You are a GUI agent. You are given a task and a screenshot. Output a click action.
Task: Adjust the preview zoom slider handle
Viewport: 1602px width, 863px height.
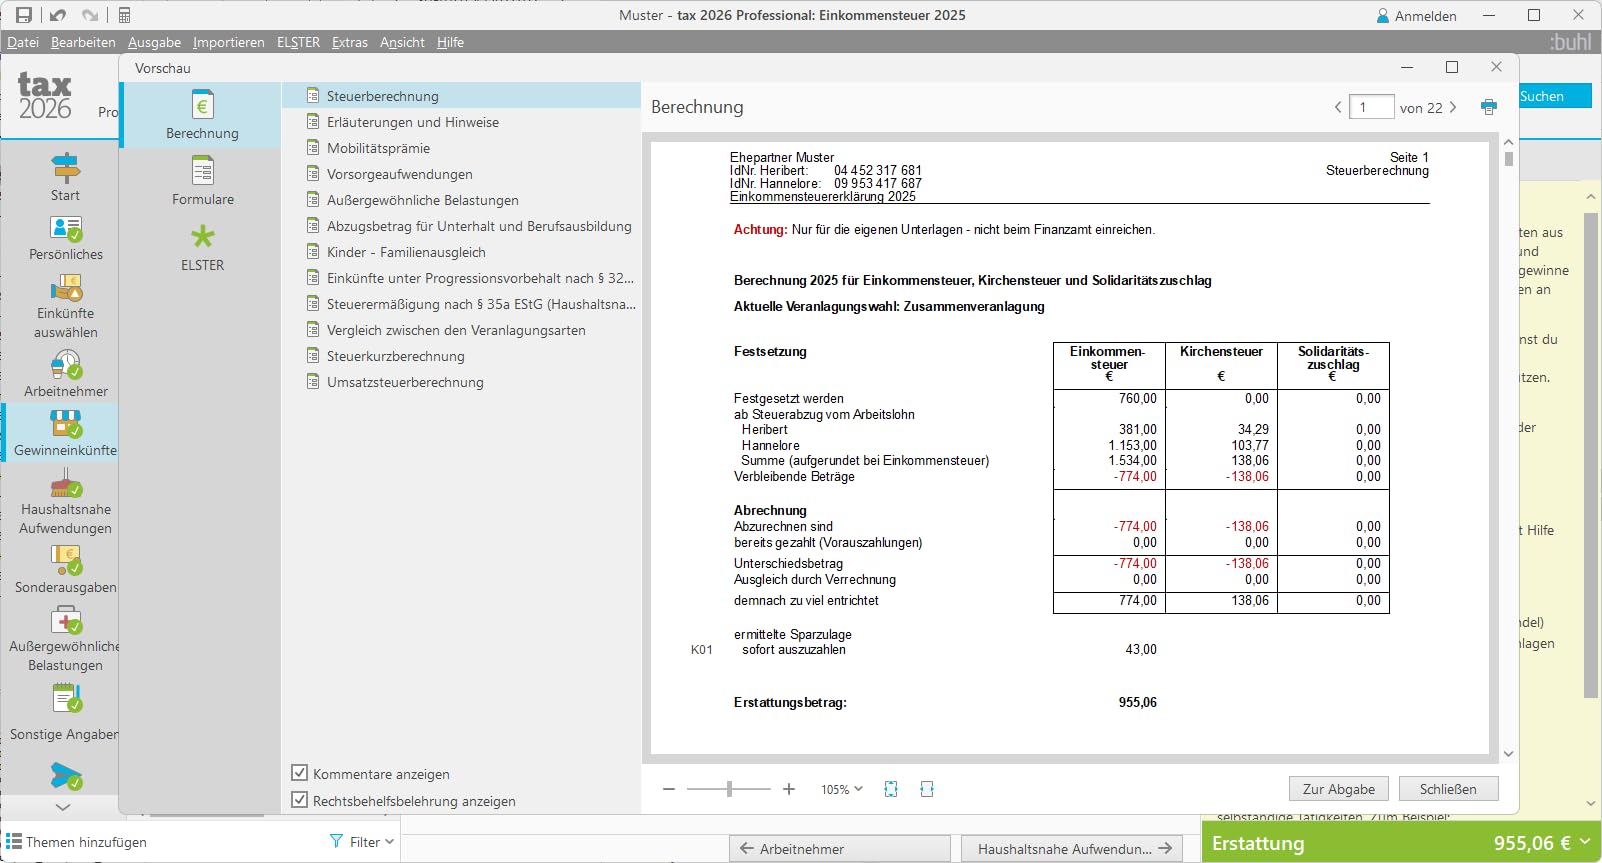(x=729, y=789)
